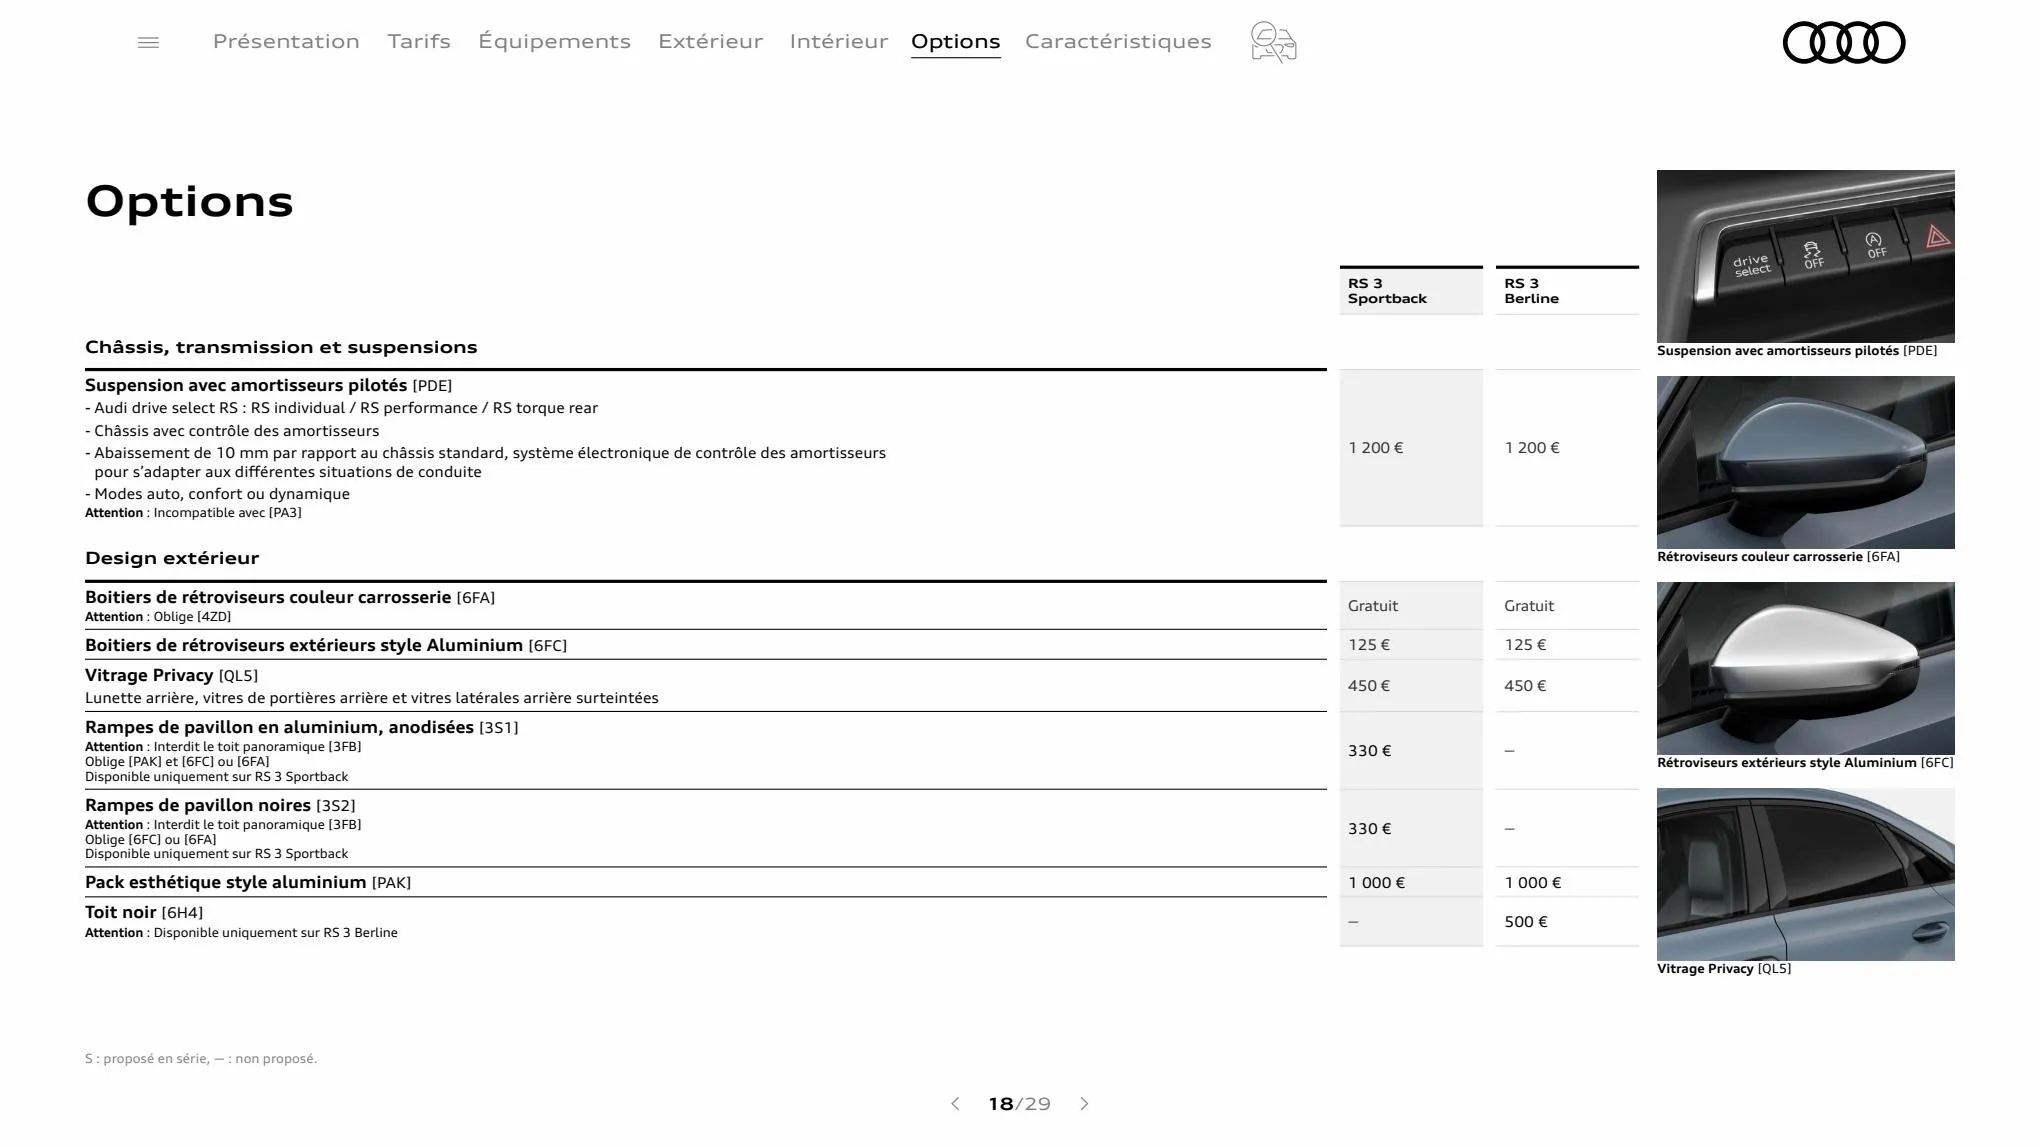This screenshot has width=2040, height=1147.
Task: Click the 'Design extérieur' section heading
Action: click(x=172, y=558)
